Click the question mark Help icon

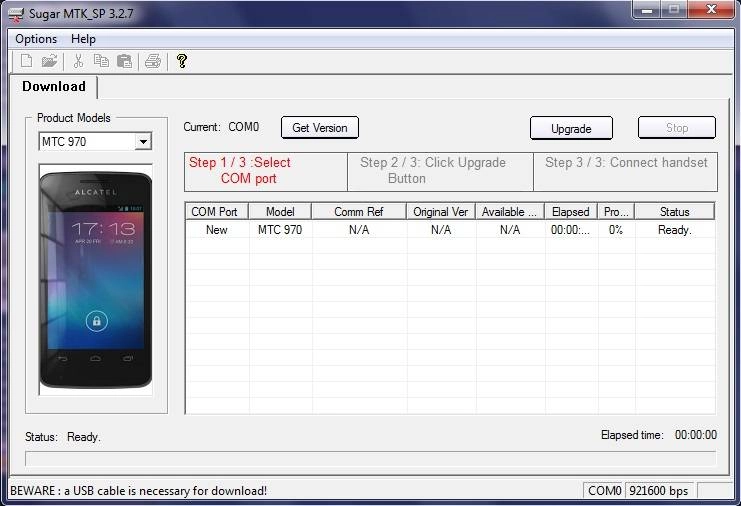[x=182, y=61]
